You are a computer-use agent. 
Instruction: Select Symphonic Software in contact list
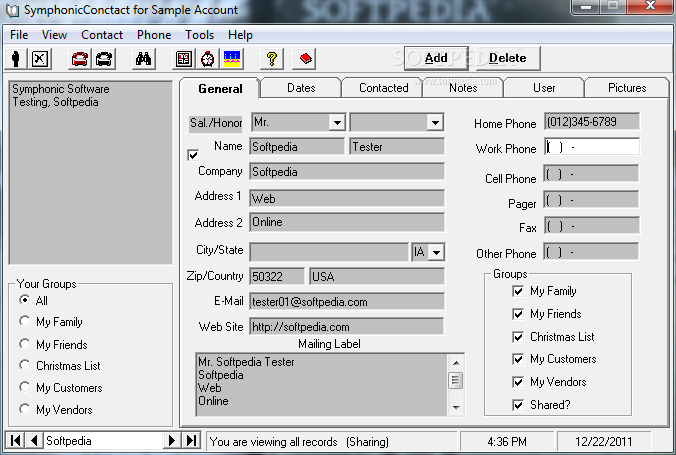(x=61, y=89)
